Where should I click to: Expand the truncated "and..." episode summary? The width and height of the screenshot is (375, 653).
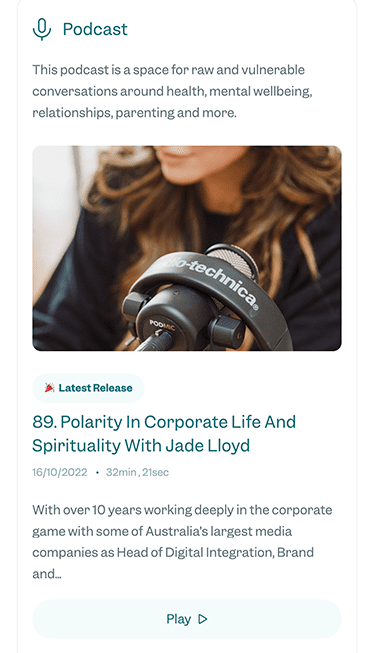47,574
